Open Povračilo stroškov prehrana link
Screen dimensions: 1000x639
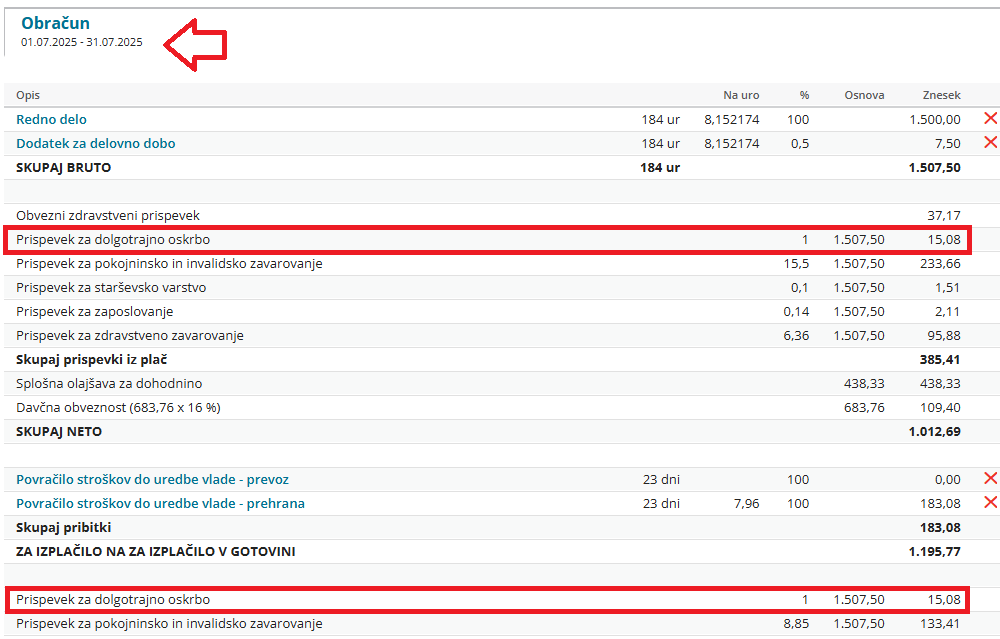pos(160,503)
